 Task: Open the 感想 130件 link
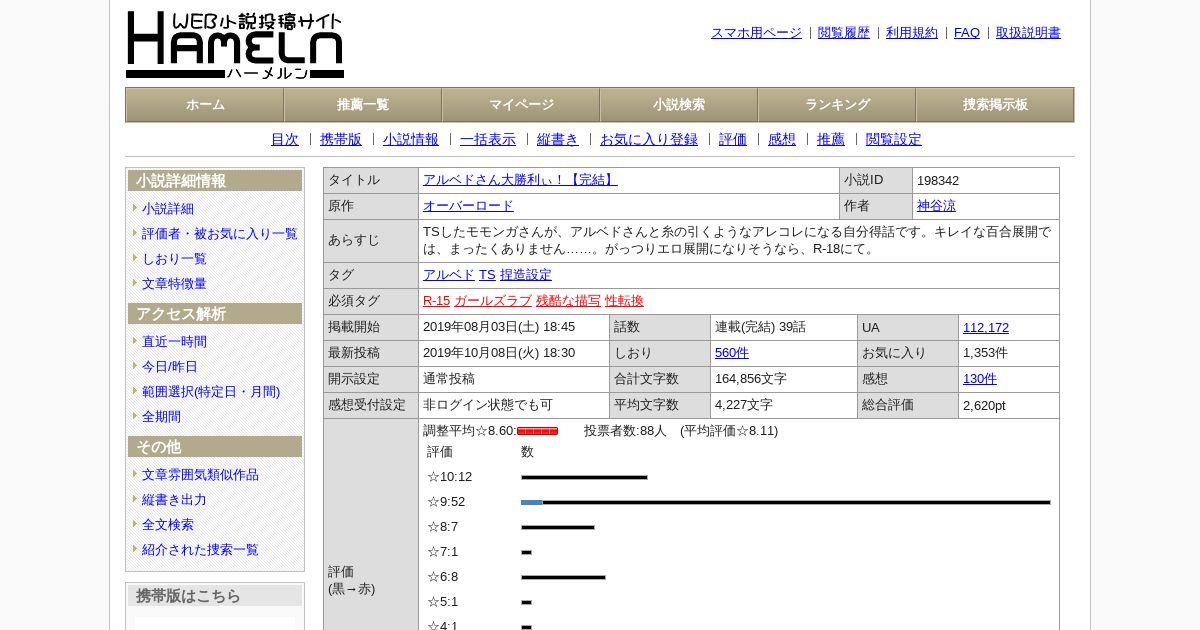coord(980,379)
